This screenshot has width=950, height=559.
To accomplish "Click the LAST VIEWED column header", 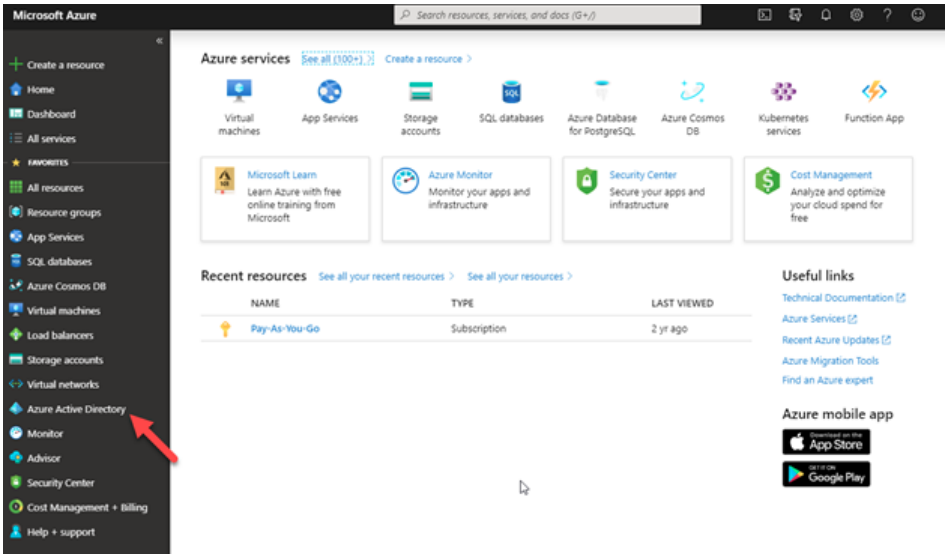I will (682, 303).
